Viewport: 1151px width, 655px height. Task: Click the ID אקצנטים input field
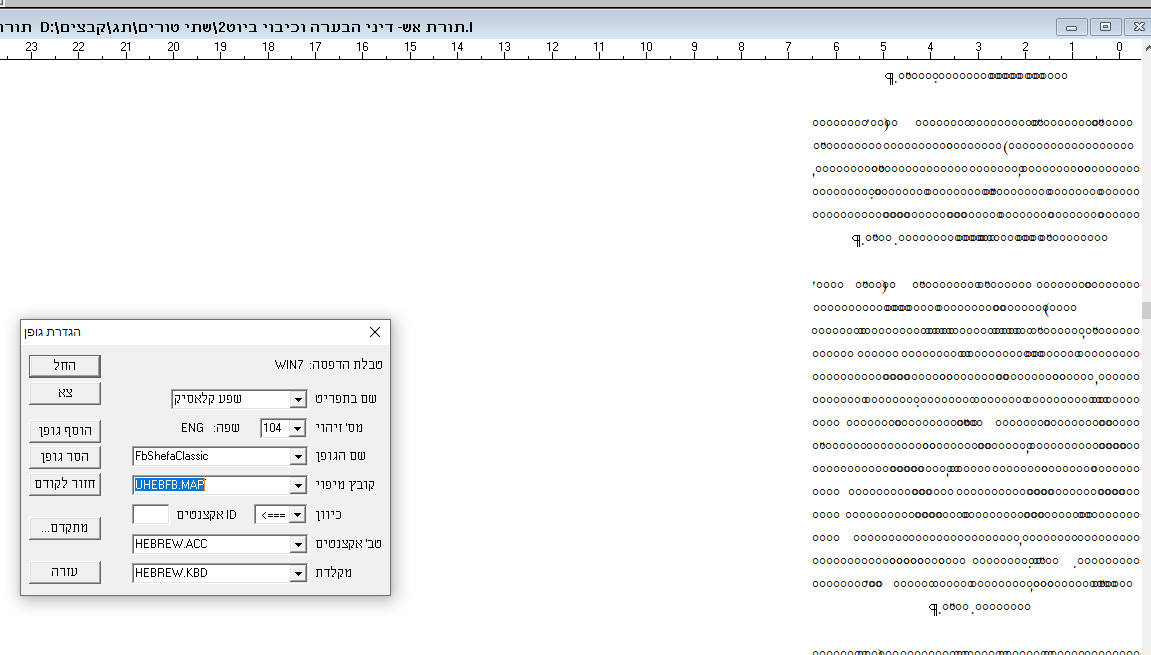(150, 515)
